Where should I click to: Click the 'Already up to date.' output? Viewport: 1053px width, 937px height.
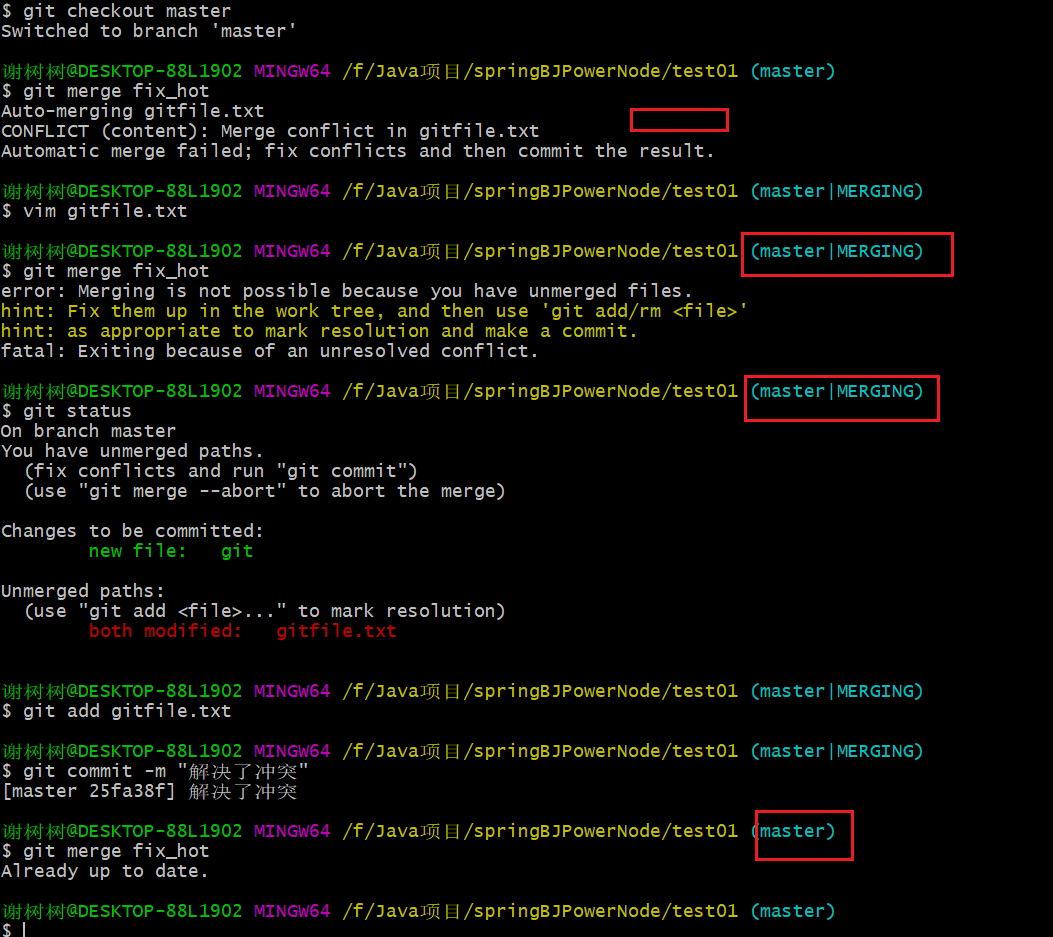(105, 871)
